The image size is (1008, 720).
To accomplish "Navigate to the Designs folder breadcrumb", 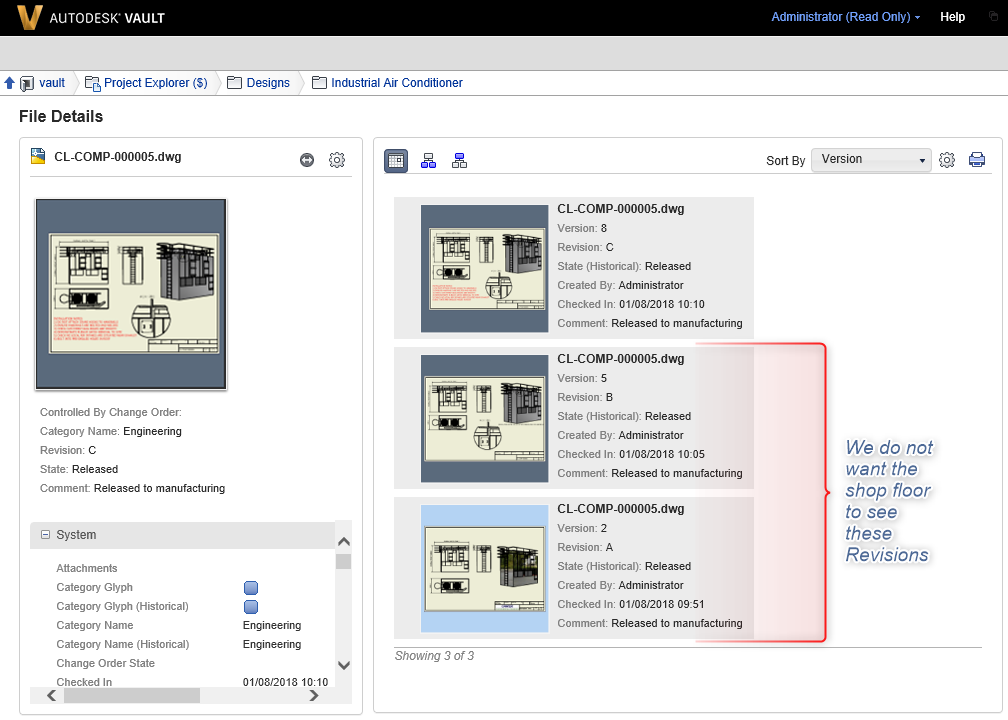I will coord(268,83).
